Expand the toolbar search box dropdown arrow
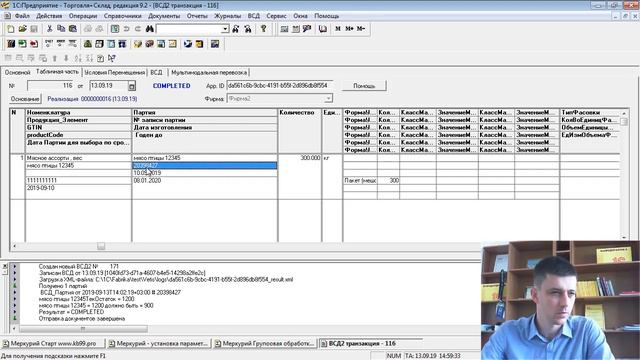The height and width of the screenshot is (360, 640). pyautogui.click(x=225, y=29)
